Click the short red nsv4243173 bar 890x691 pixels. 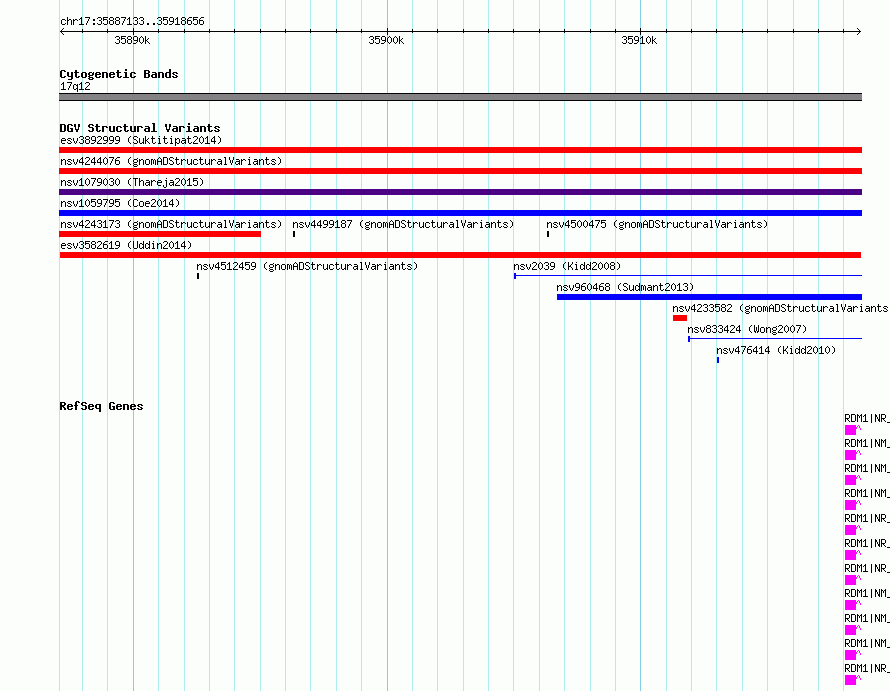pyautogui.click(x=160, y=234)
